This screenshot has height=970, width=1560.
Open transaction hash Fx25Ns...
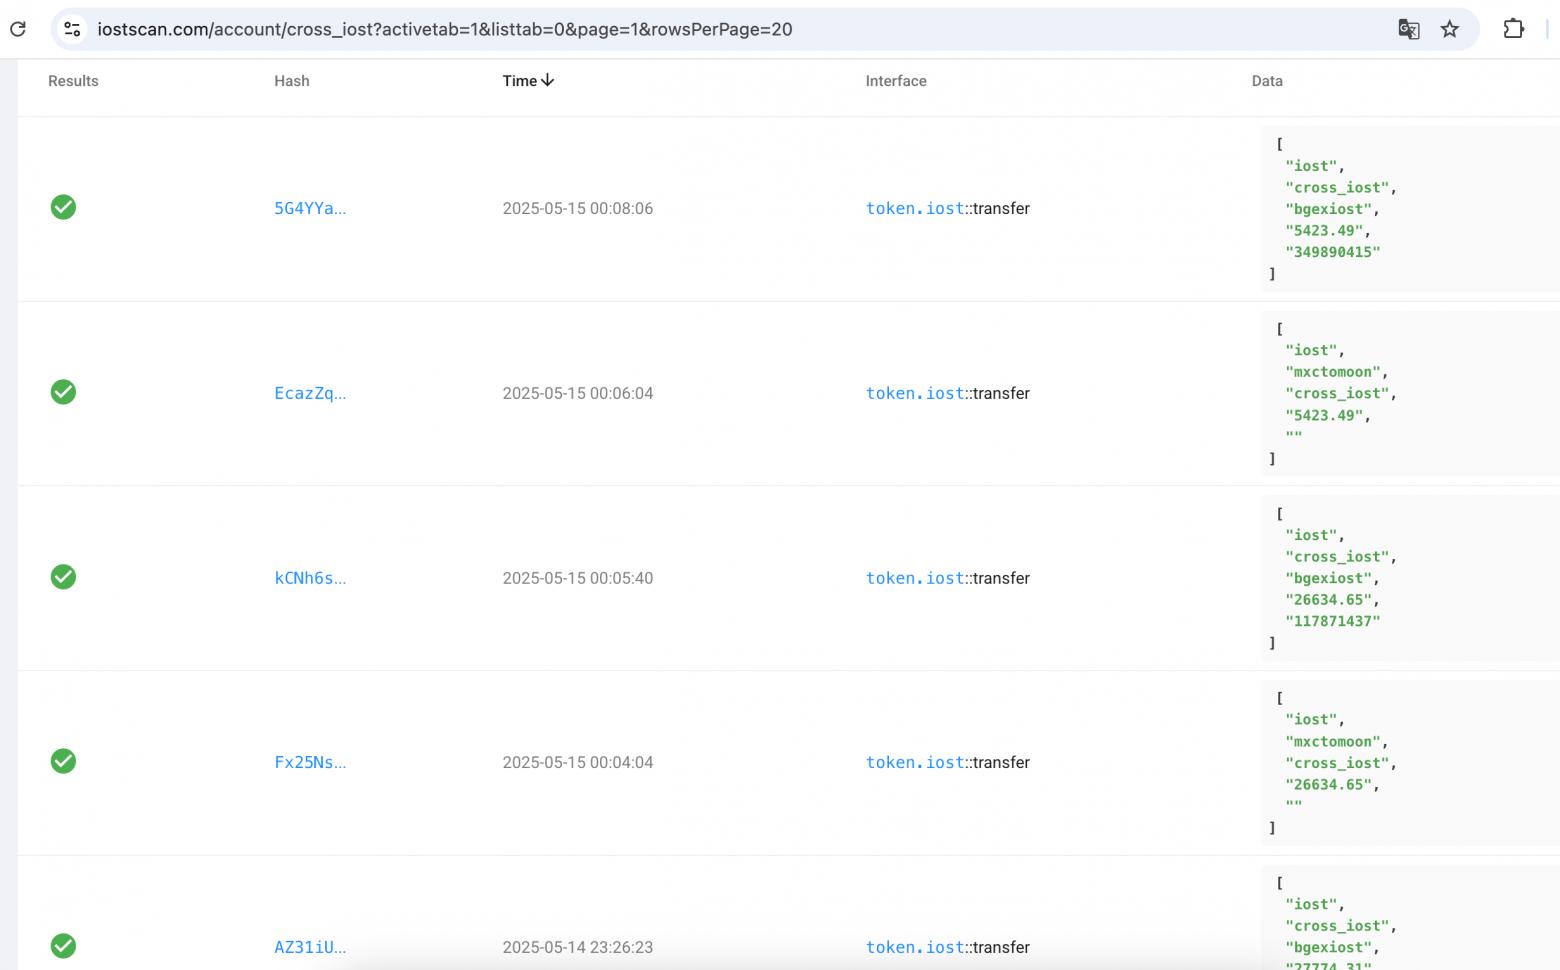tap(310, 762)
